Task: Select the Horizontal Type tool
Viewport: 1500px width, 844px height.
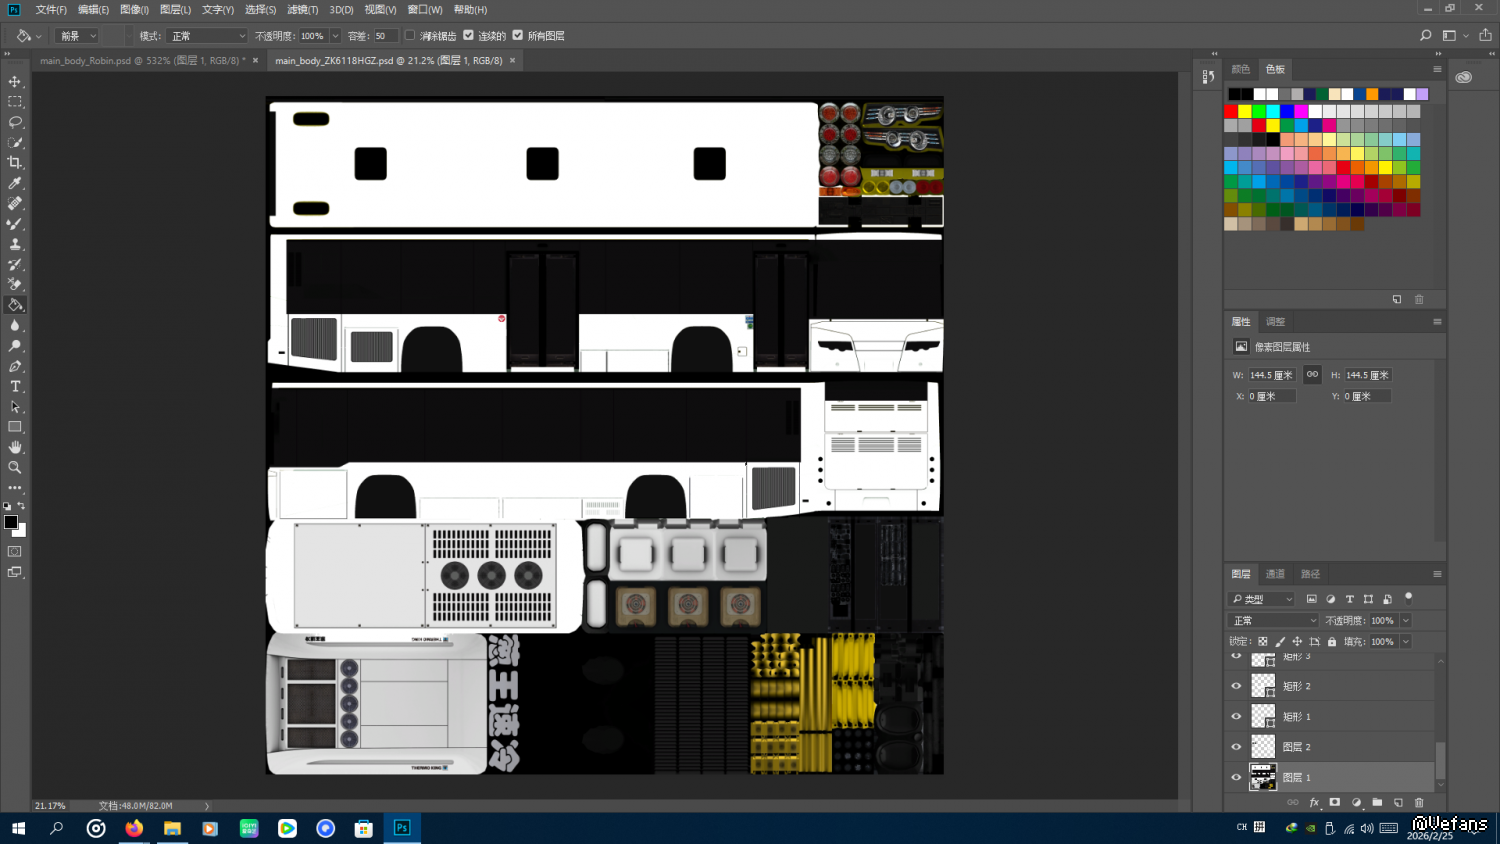Action: pos(15,386)
